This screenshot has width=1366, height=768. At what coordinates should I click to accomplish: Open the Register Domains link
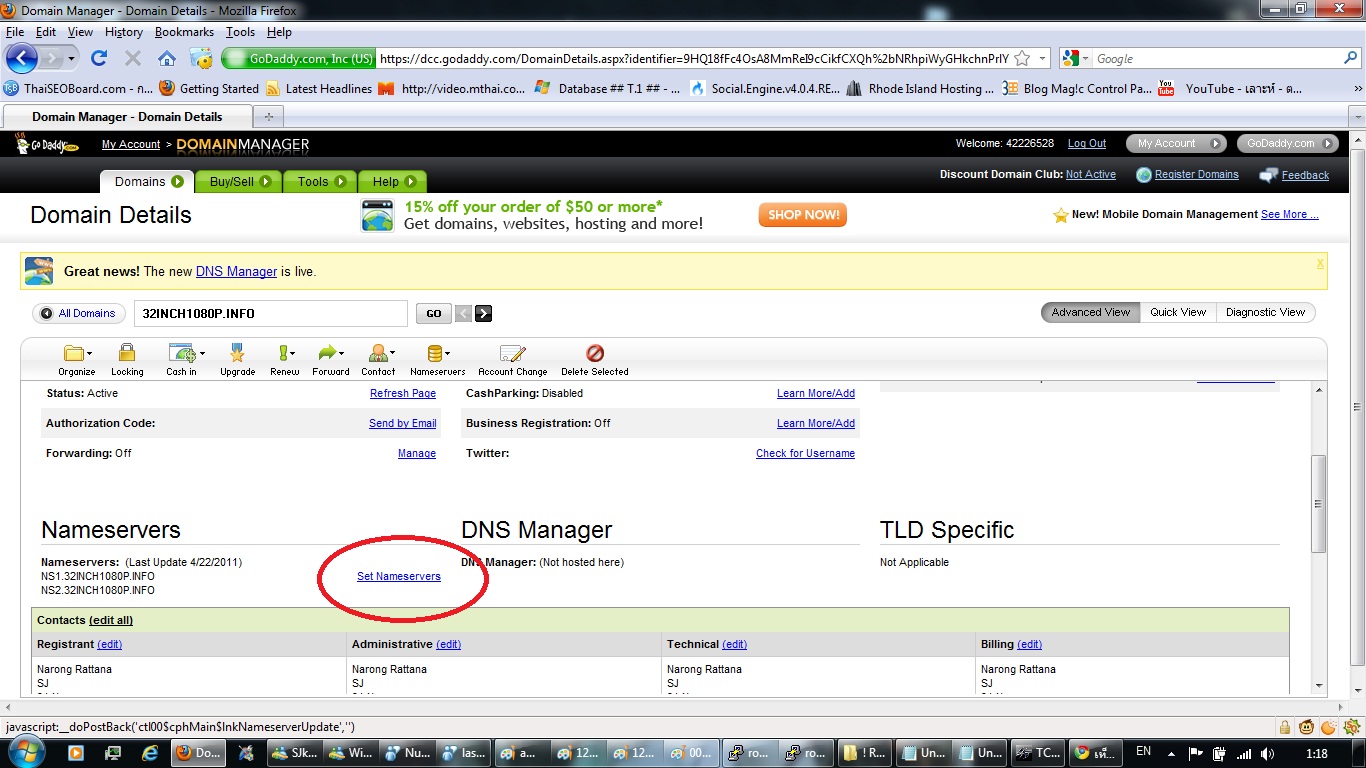(x=1196, y=174)
